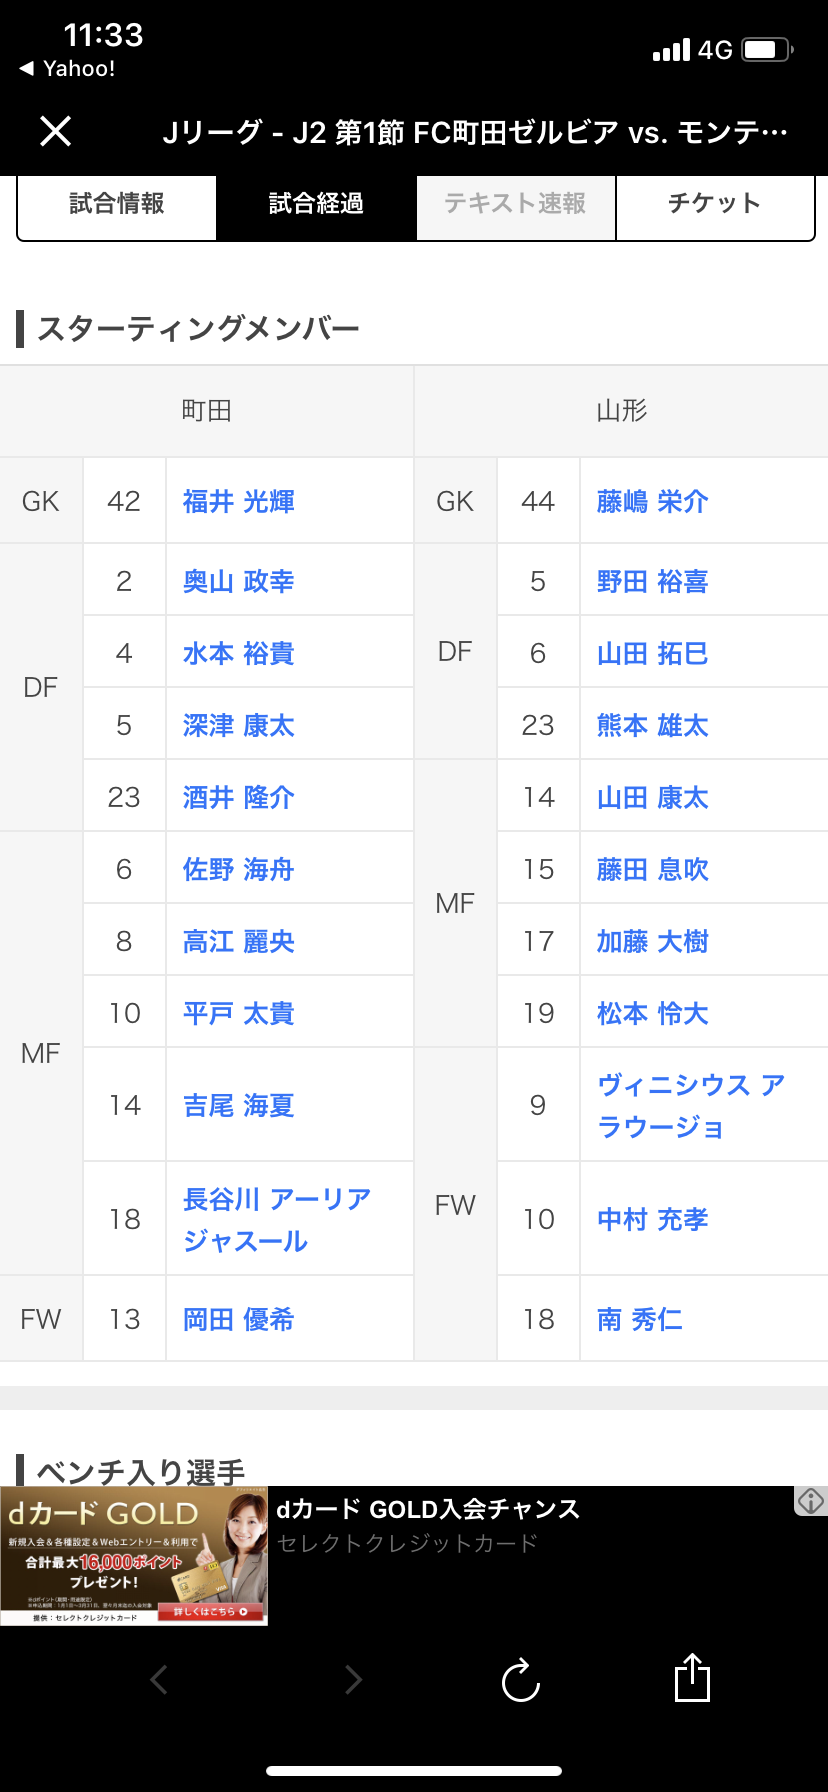Open the share sheet icon

coord(692,1678)
